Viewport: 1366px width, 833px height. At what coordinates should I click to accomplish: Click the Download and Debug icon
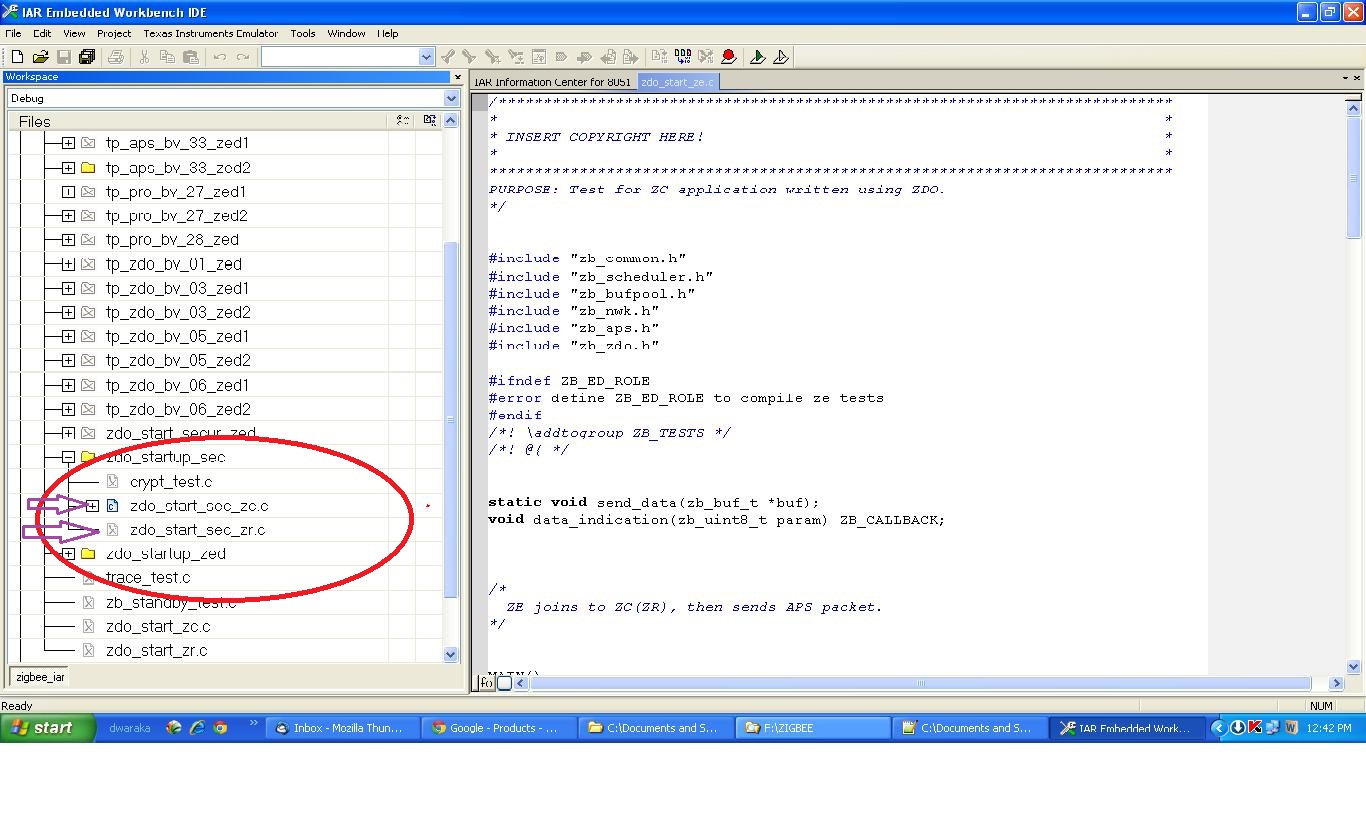tap(757, 57)
